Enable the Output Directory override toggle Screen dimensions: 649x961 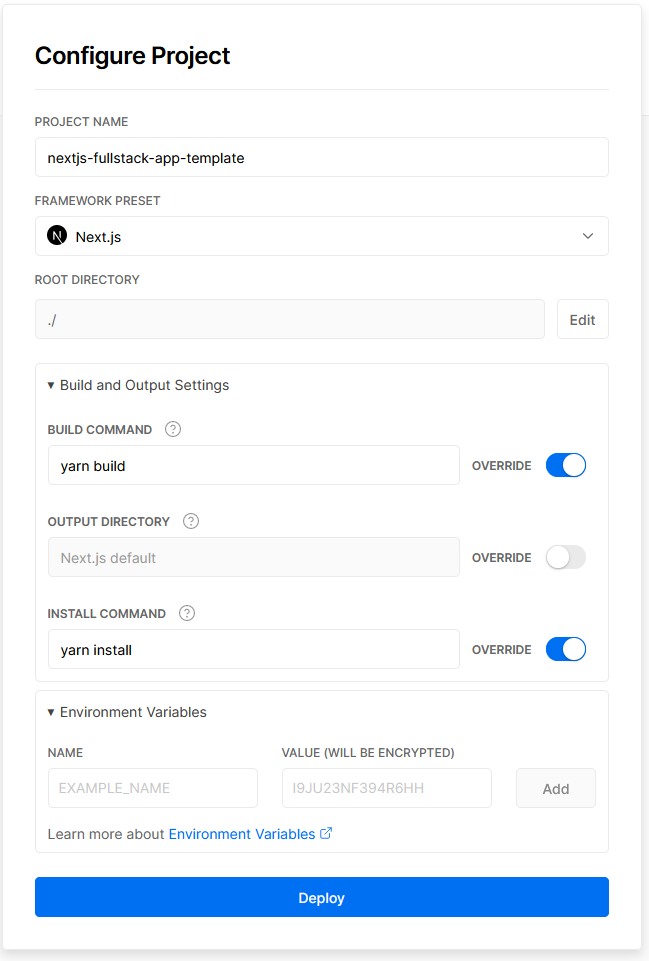pyautogui.click(x=565, y=557)
